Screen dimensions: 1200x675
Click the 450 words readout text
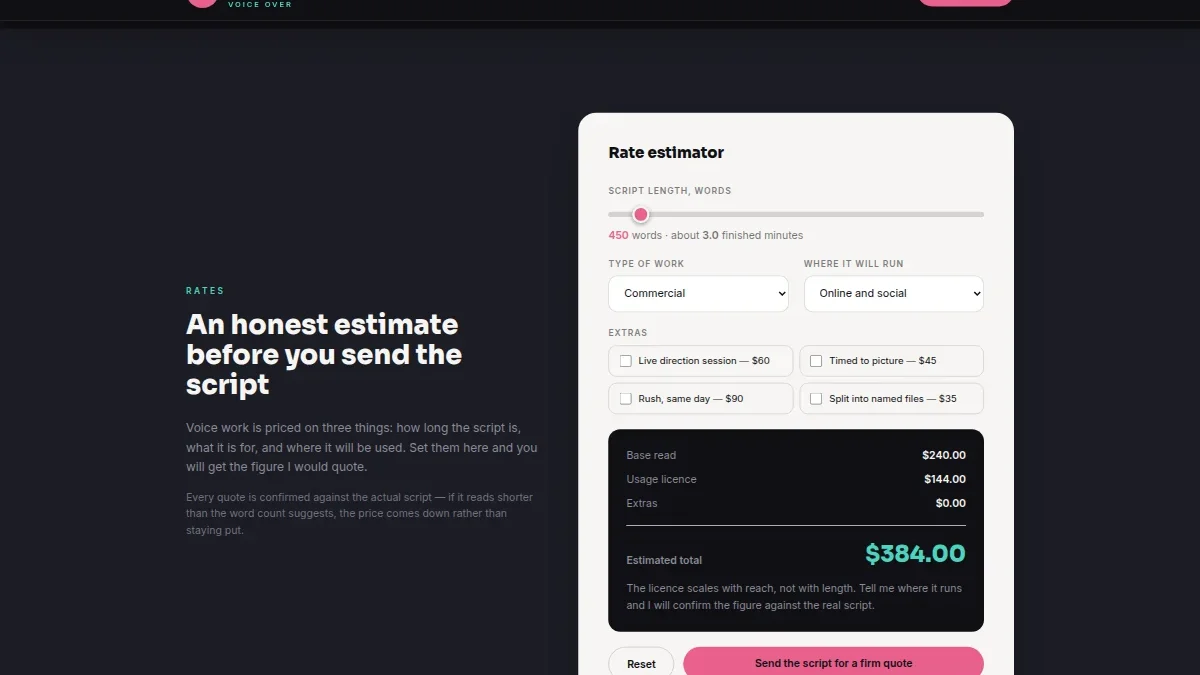pos(705,236)
